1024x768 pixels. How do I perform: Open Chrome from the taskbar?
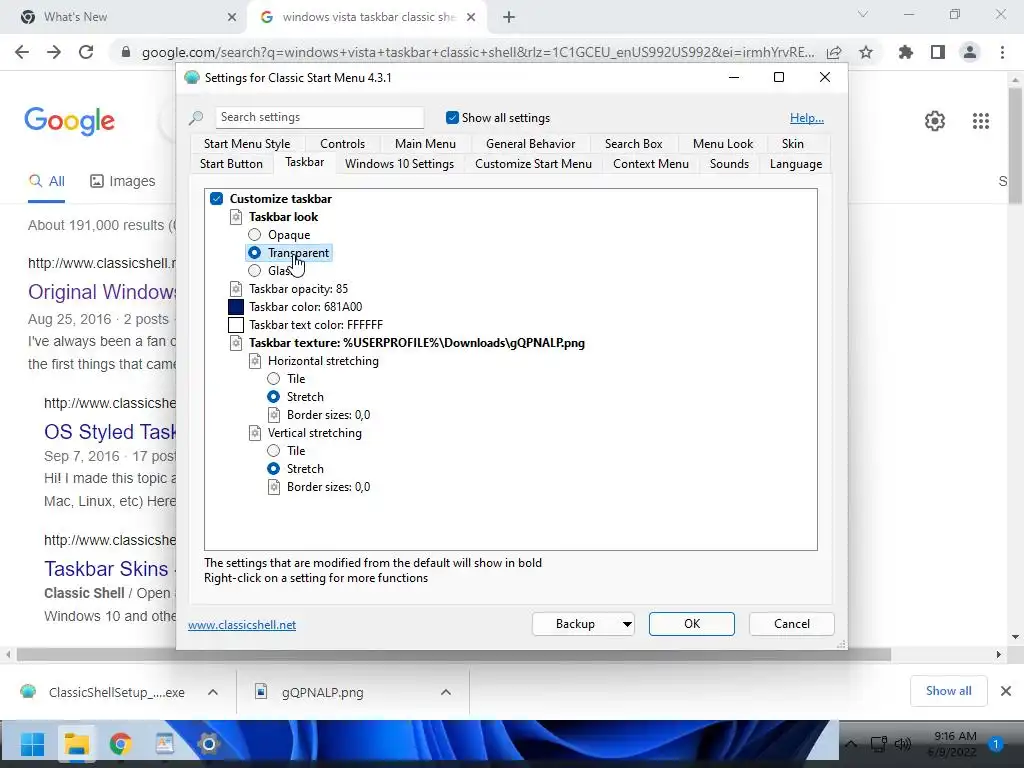(120, 744)
